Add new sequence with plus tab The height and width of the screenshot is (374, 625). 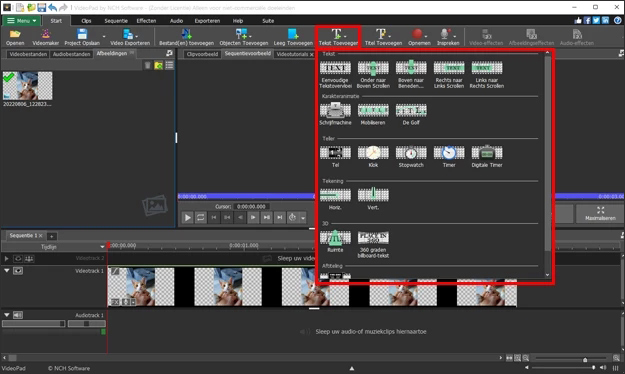coord(51,236)
